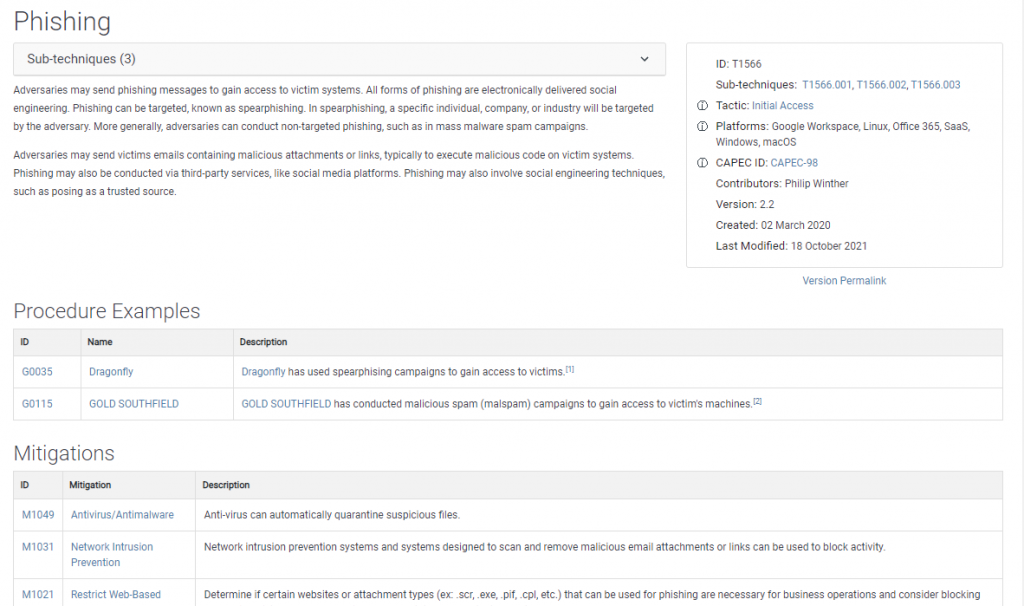Click the Description header in Procedure Examples table
1024x606 pixels.
point(263,342)
